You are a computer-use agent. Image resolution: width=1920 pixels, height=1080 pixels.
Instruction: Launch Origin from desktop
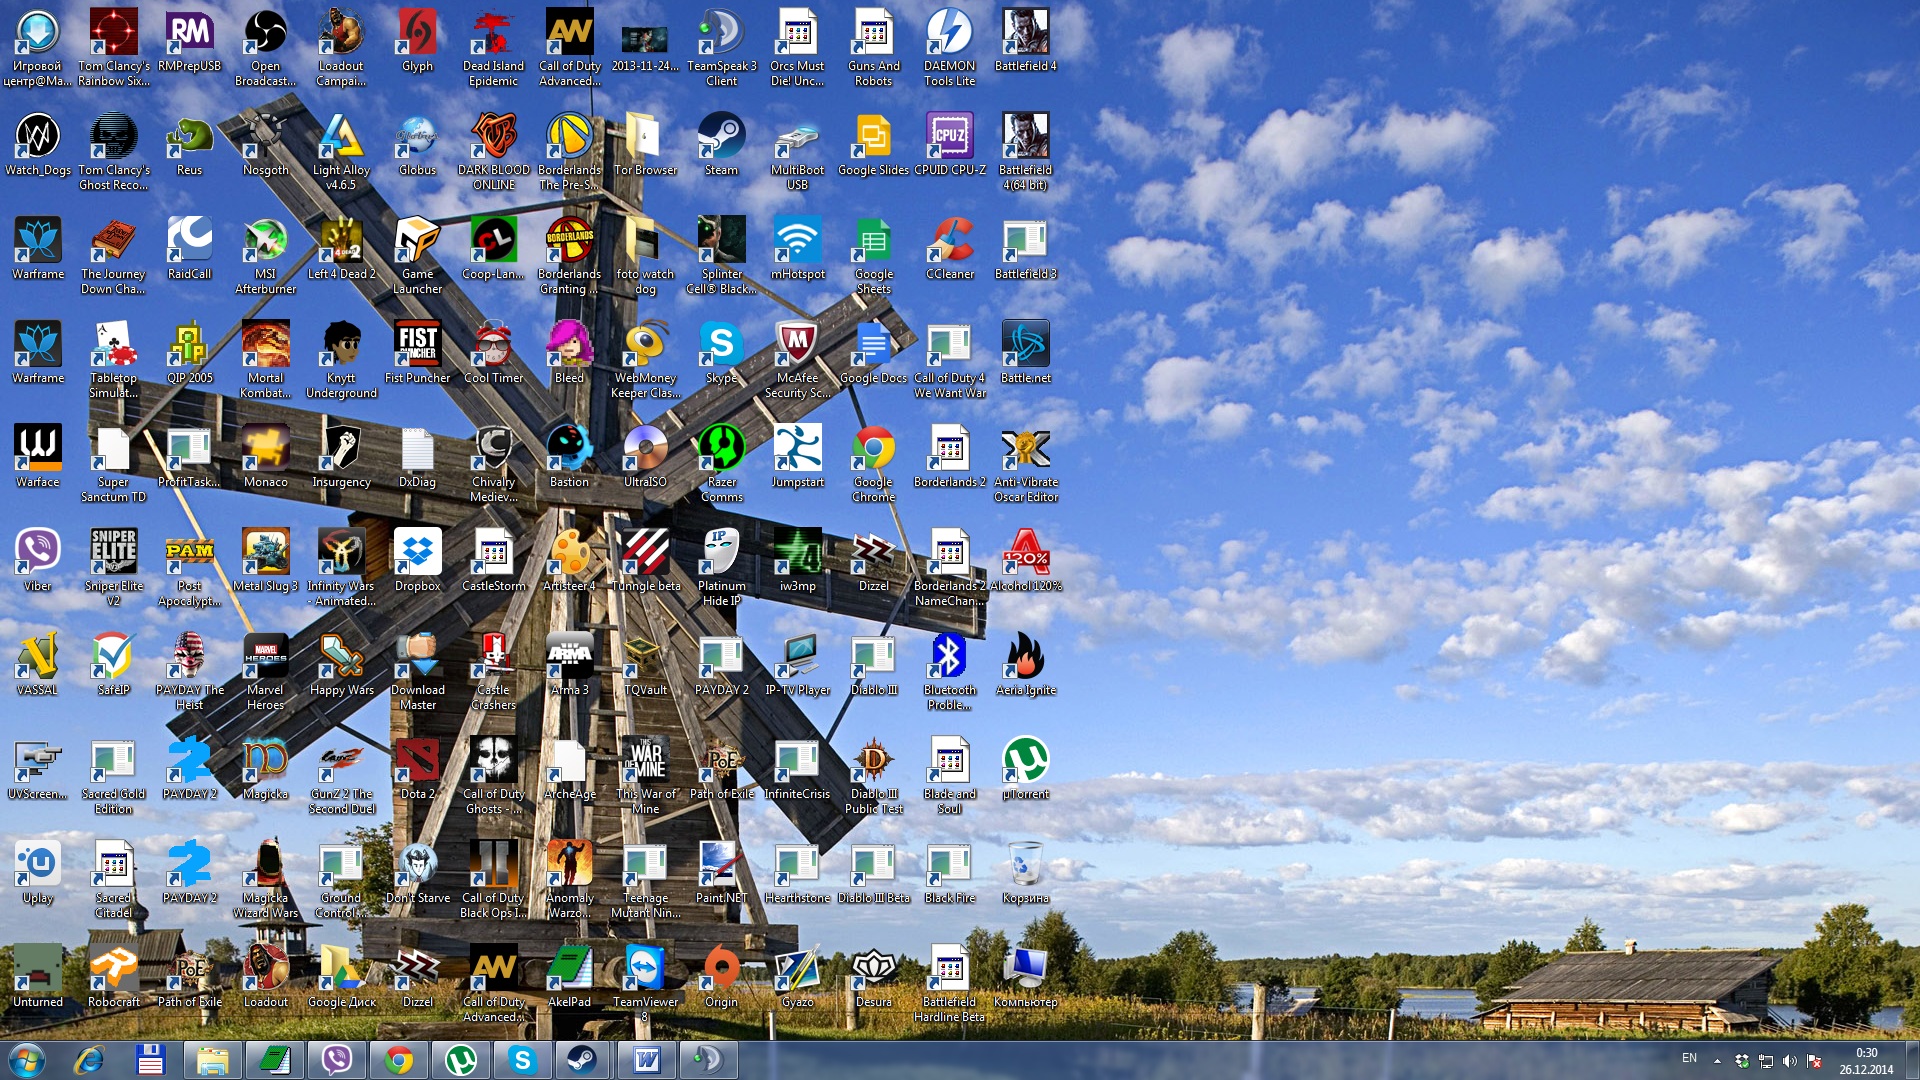coord(721,977)
